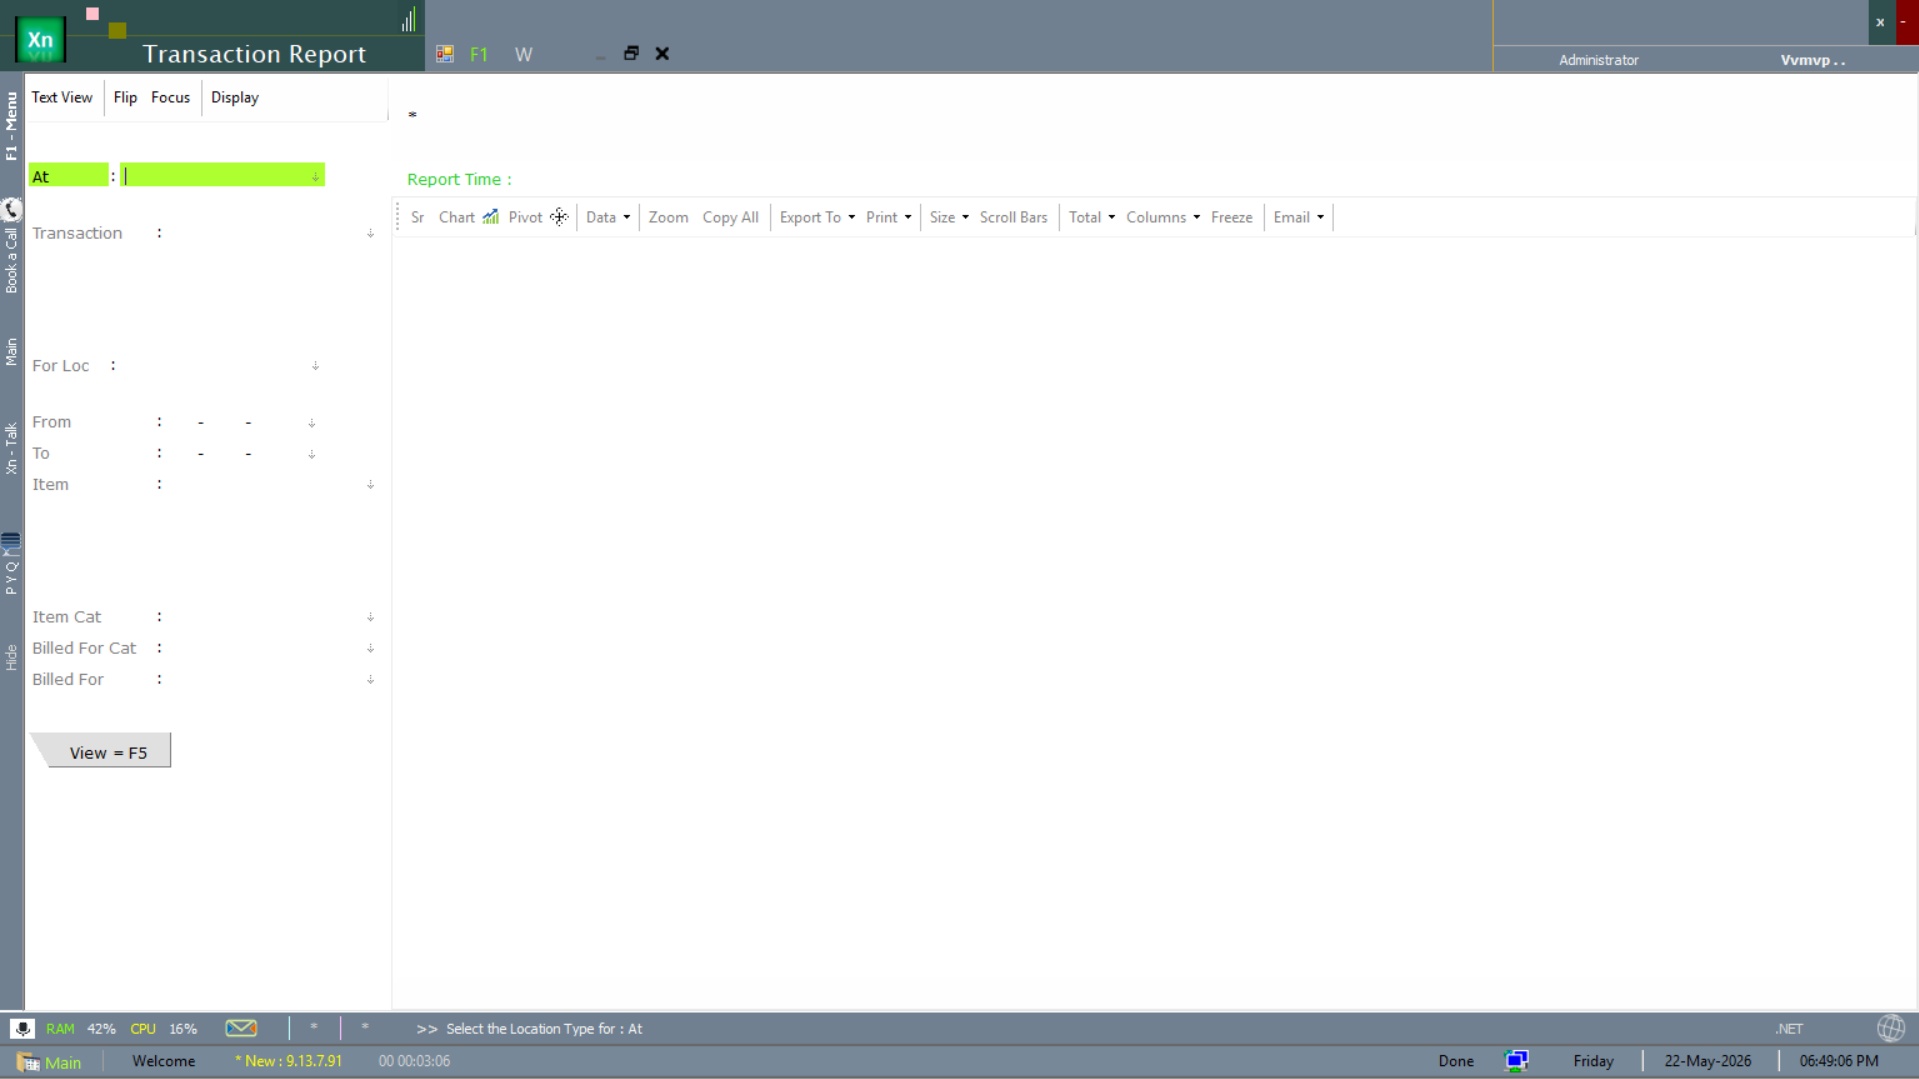The width and height of the screenshot is (1919, 1079).
Task: Click the session timer 00 00:03:06
Action: (x=414, y=1061)
